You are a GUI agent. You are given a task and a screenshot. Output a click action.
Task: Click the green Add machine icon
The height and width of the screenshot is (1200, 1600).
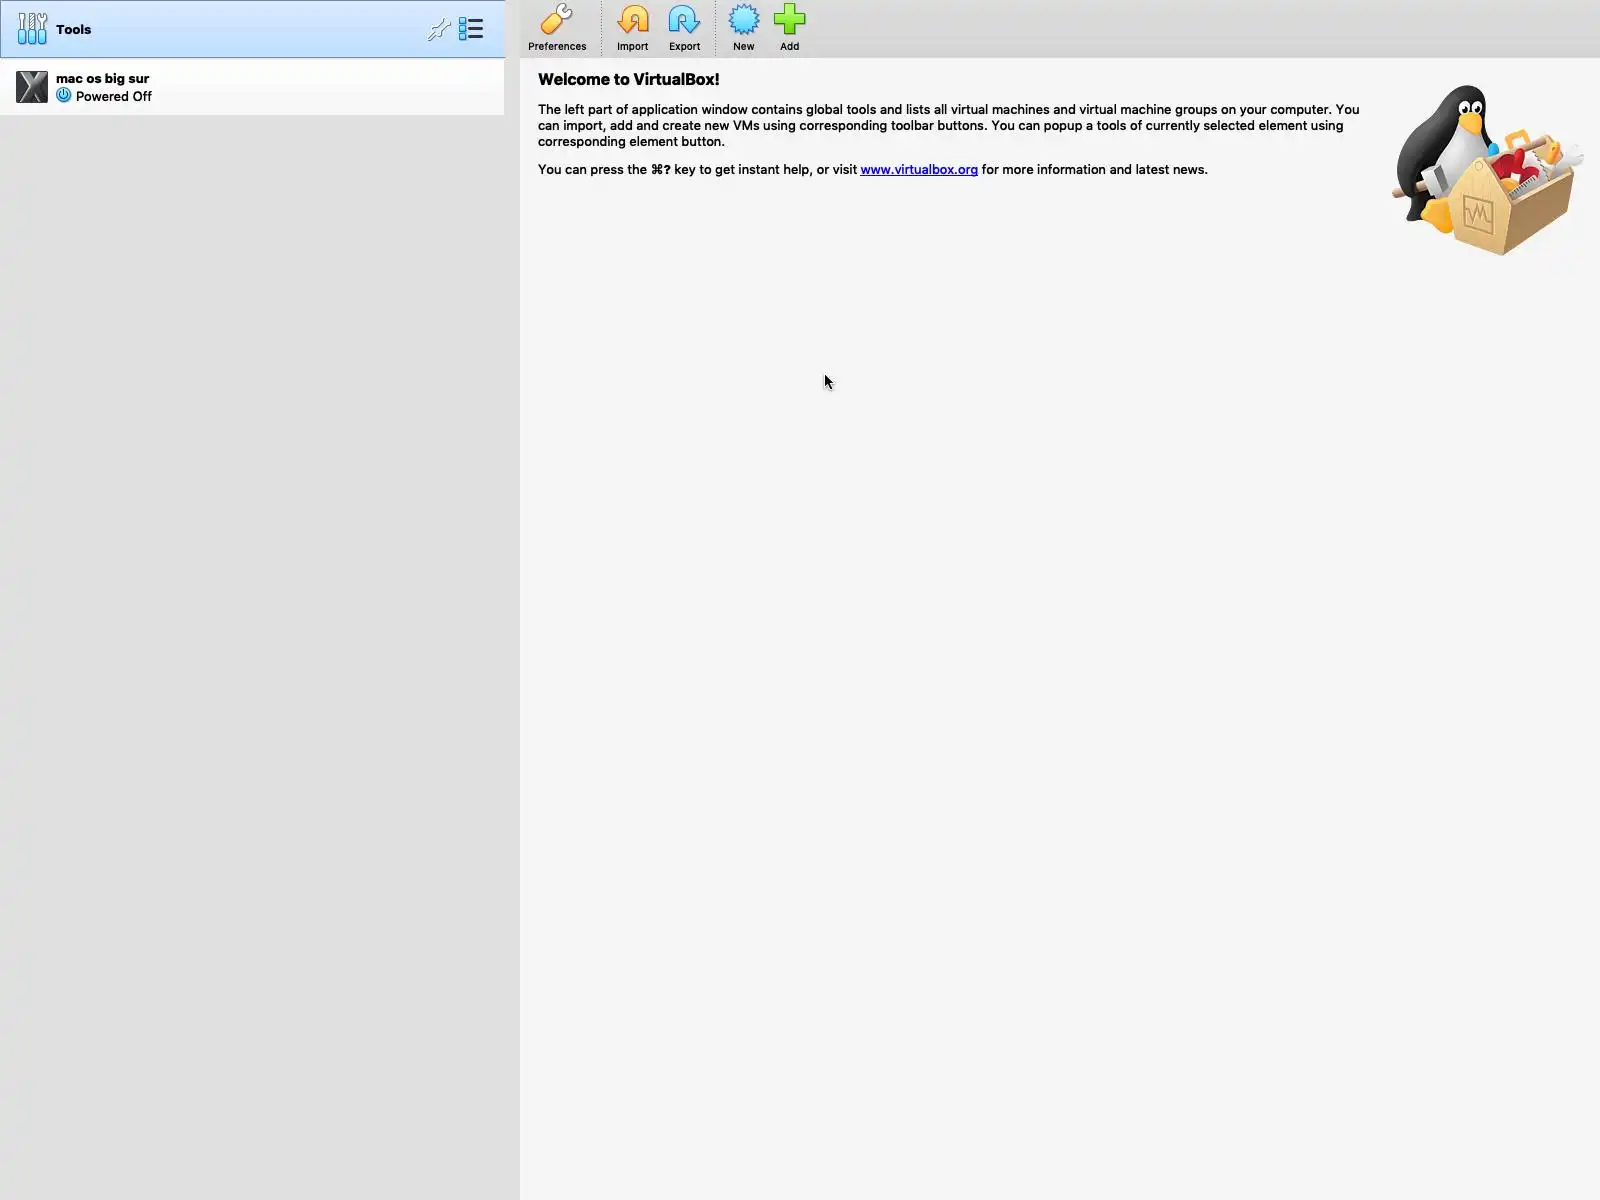(x=789, y=20)
